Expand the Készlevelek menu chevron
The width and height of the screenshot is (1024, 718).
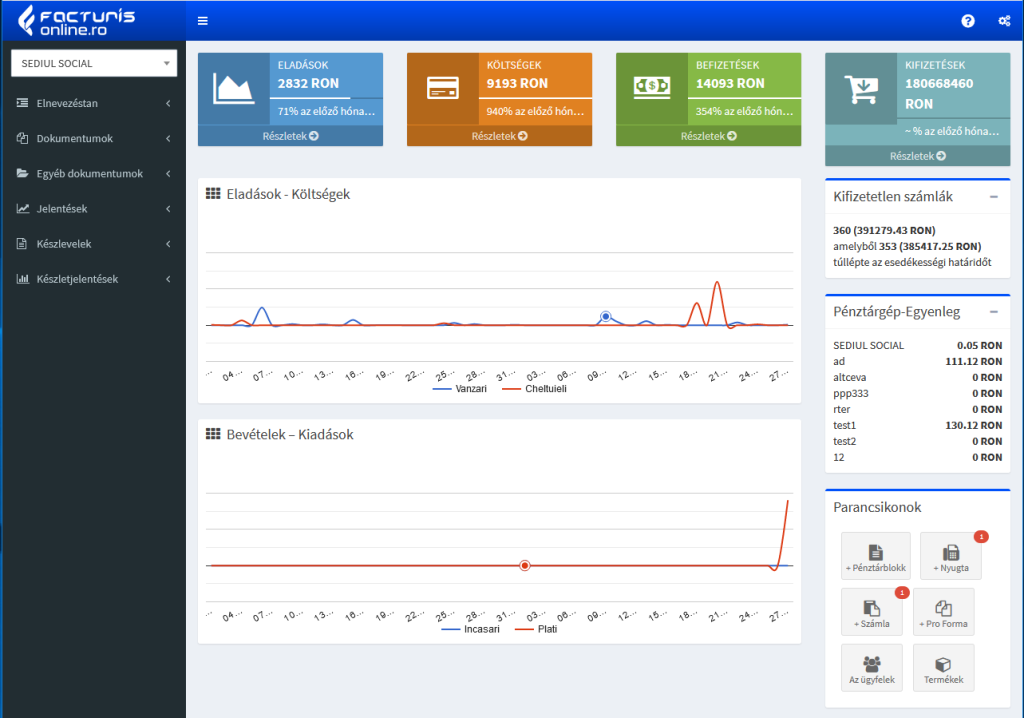[168, 244]
